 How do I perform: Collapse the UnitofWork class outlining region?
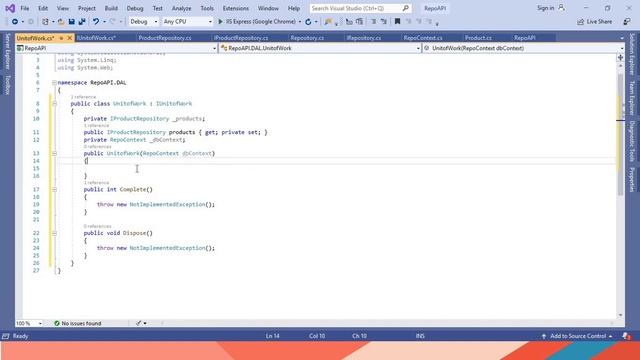(x=54, y=104)
